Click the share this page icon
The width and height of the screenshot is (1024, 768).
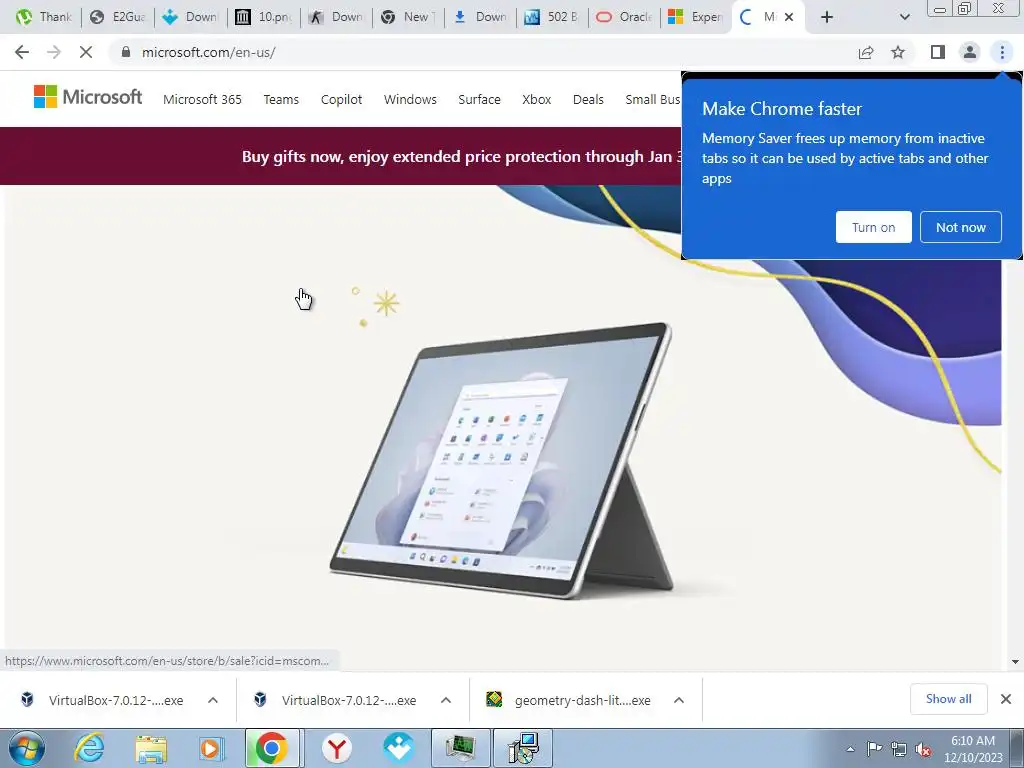coord(866,52)
